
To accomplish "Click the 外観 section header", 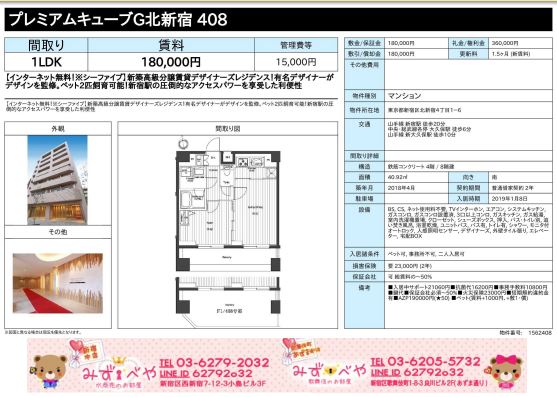I will (58, 129).
